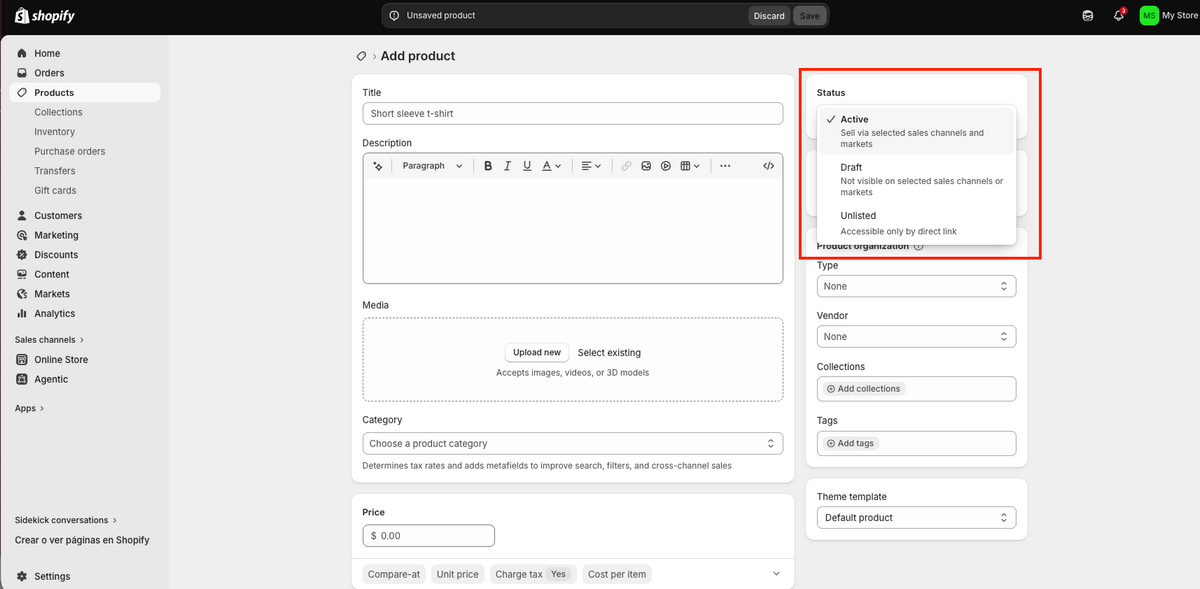This screenshot has height=589, width=1200.
Task: Open the Type dropdown
Action: point(916,286)
